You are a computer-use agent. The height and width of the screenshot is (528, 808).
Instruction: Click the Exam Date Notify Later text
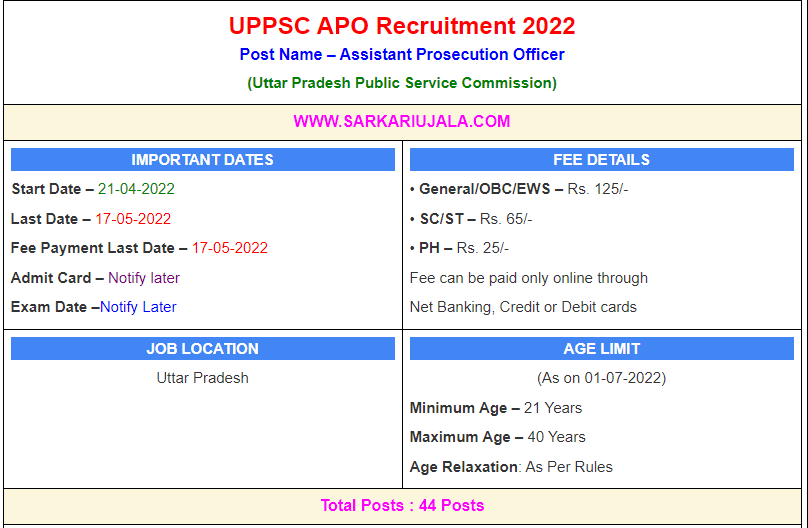(x=138, y=307)
